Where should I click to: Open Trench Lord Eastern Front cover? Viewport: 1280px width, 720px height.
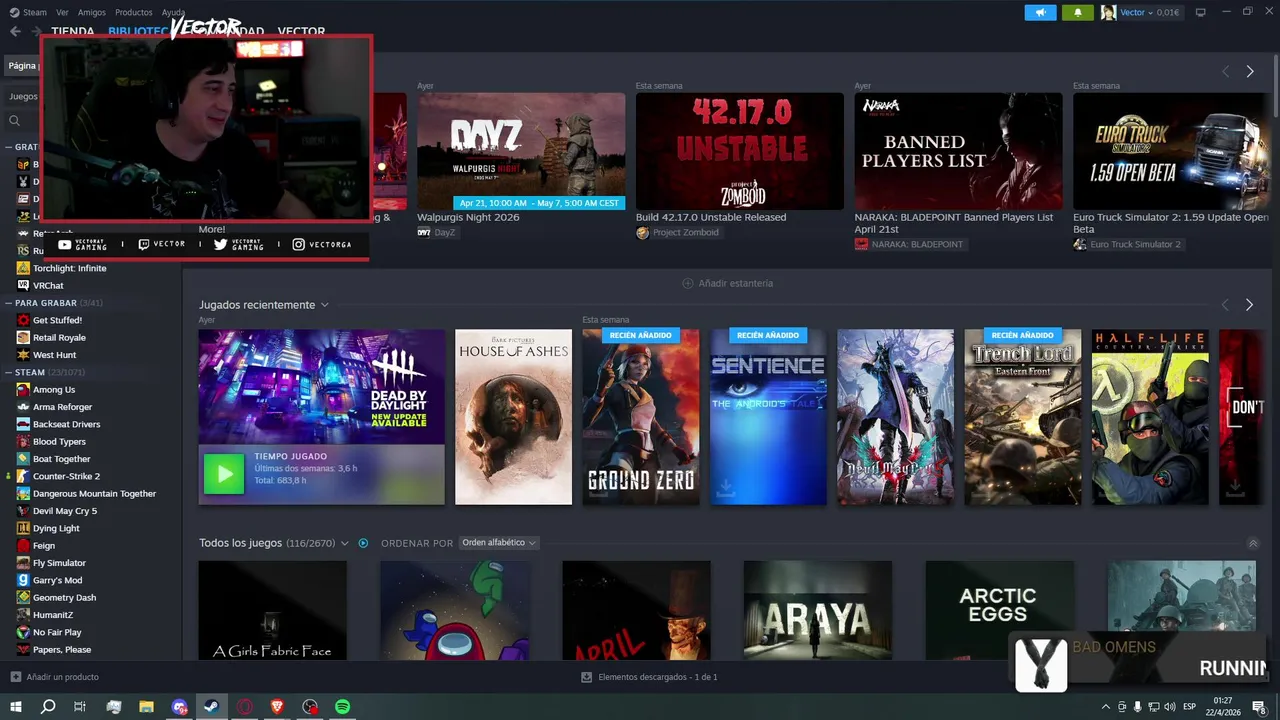[x=1022, y=417]
